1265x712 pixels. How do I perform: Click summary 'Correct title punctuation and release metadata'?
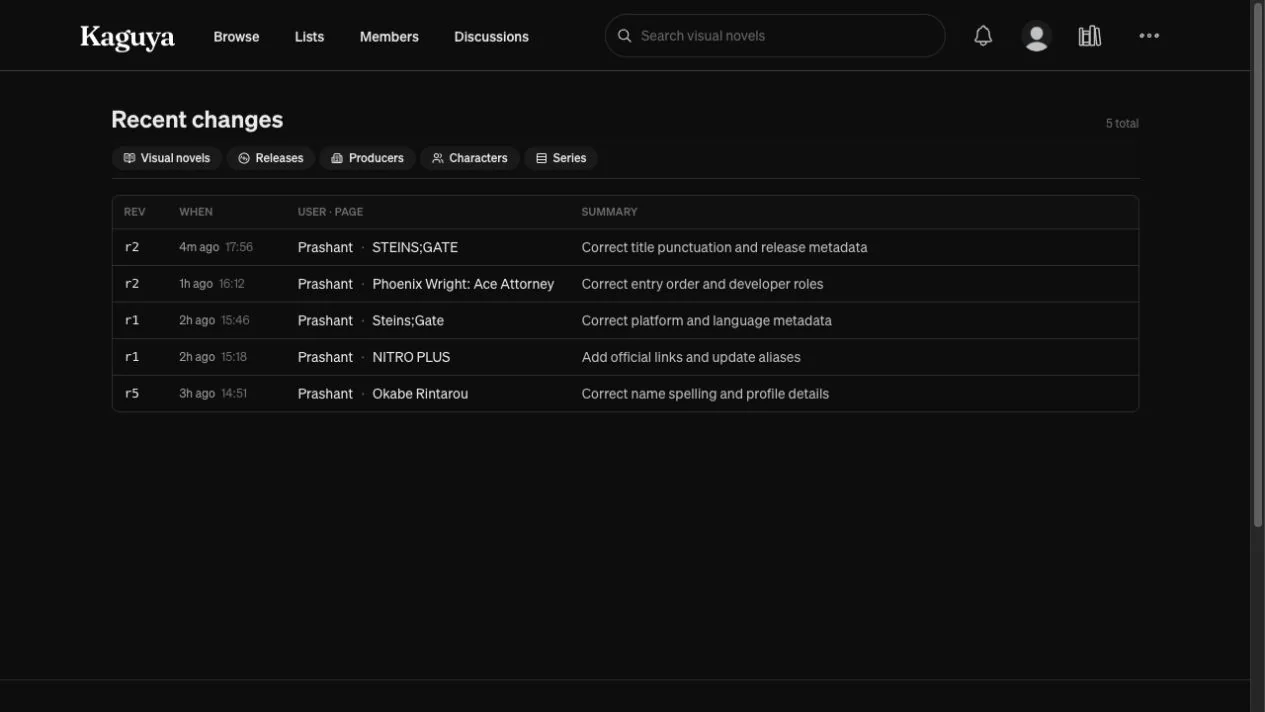tap(724, 247)
